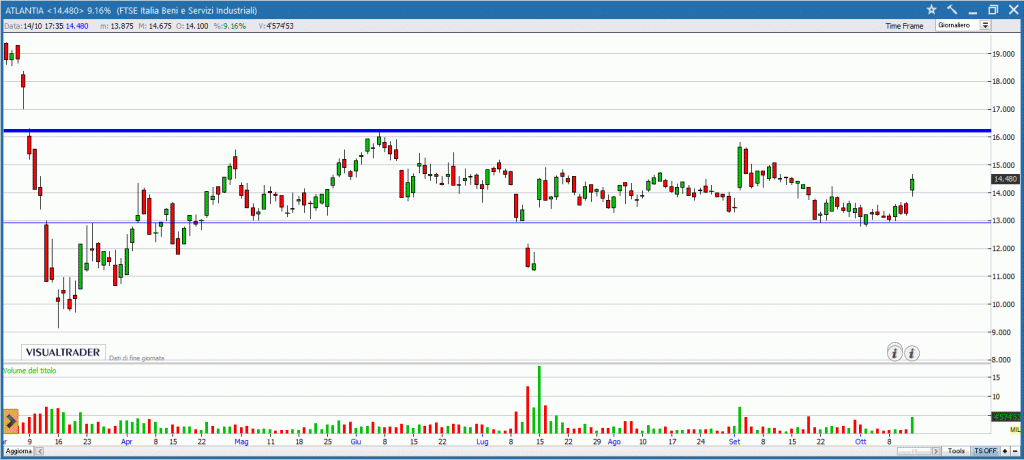The height and width of the screenshot is (460, 1024).
Task: Click the Set month label on time axis
Action: 735,442
